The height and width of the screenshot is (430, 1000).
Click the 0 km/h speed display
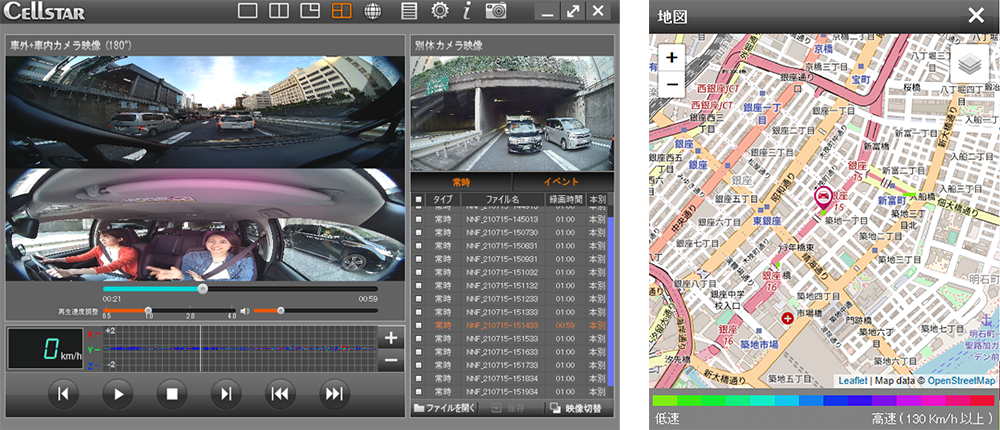pyautogui.click(x=45, y=349)
